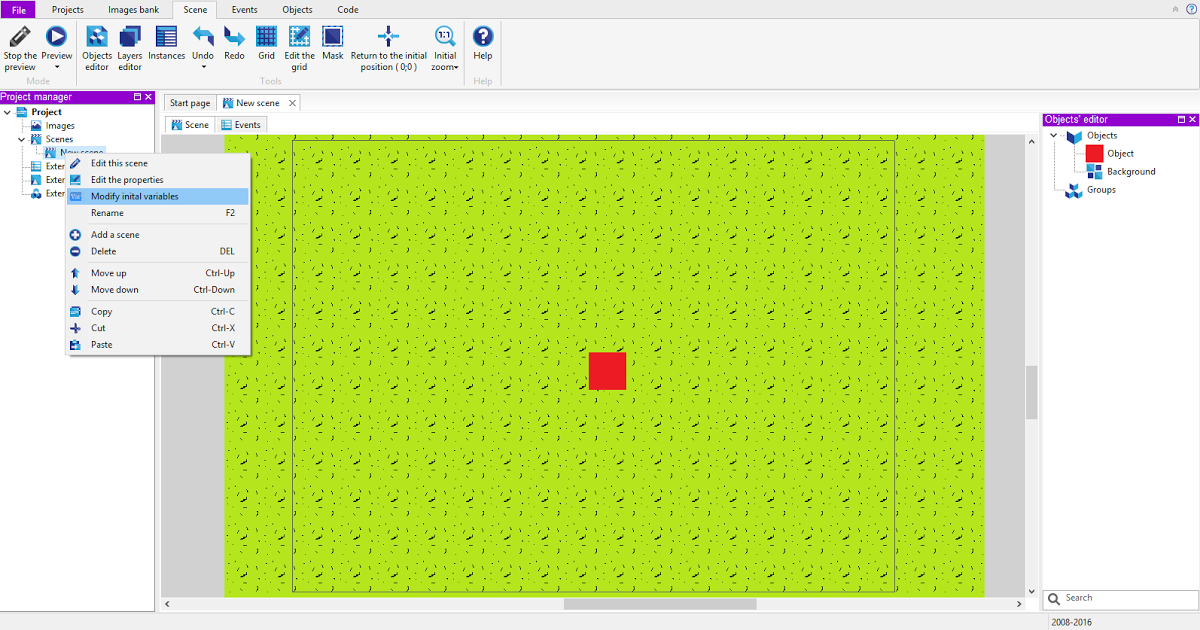Switch to the Events tab

point(241,124)
